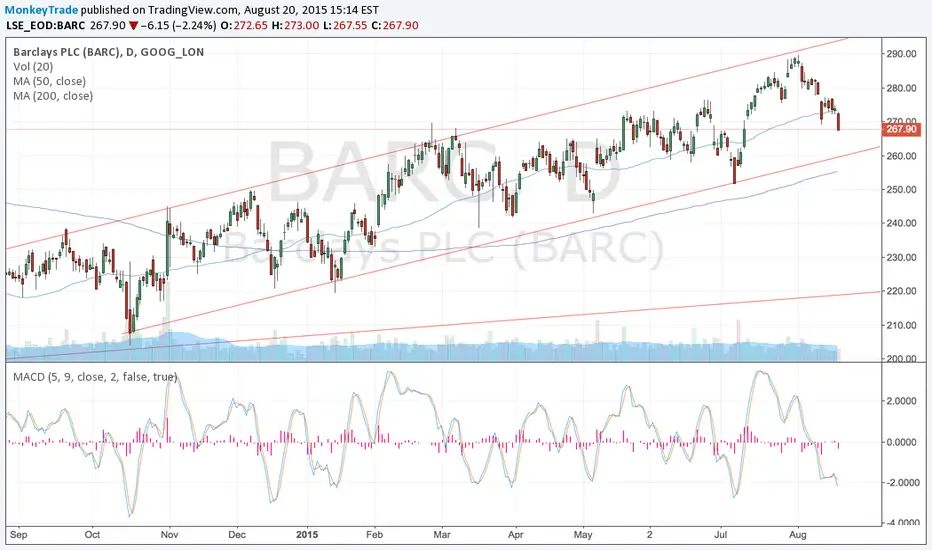Click the May label on time axis
The height and width of the screenshot is (550, 932).
[583, 535]
